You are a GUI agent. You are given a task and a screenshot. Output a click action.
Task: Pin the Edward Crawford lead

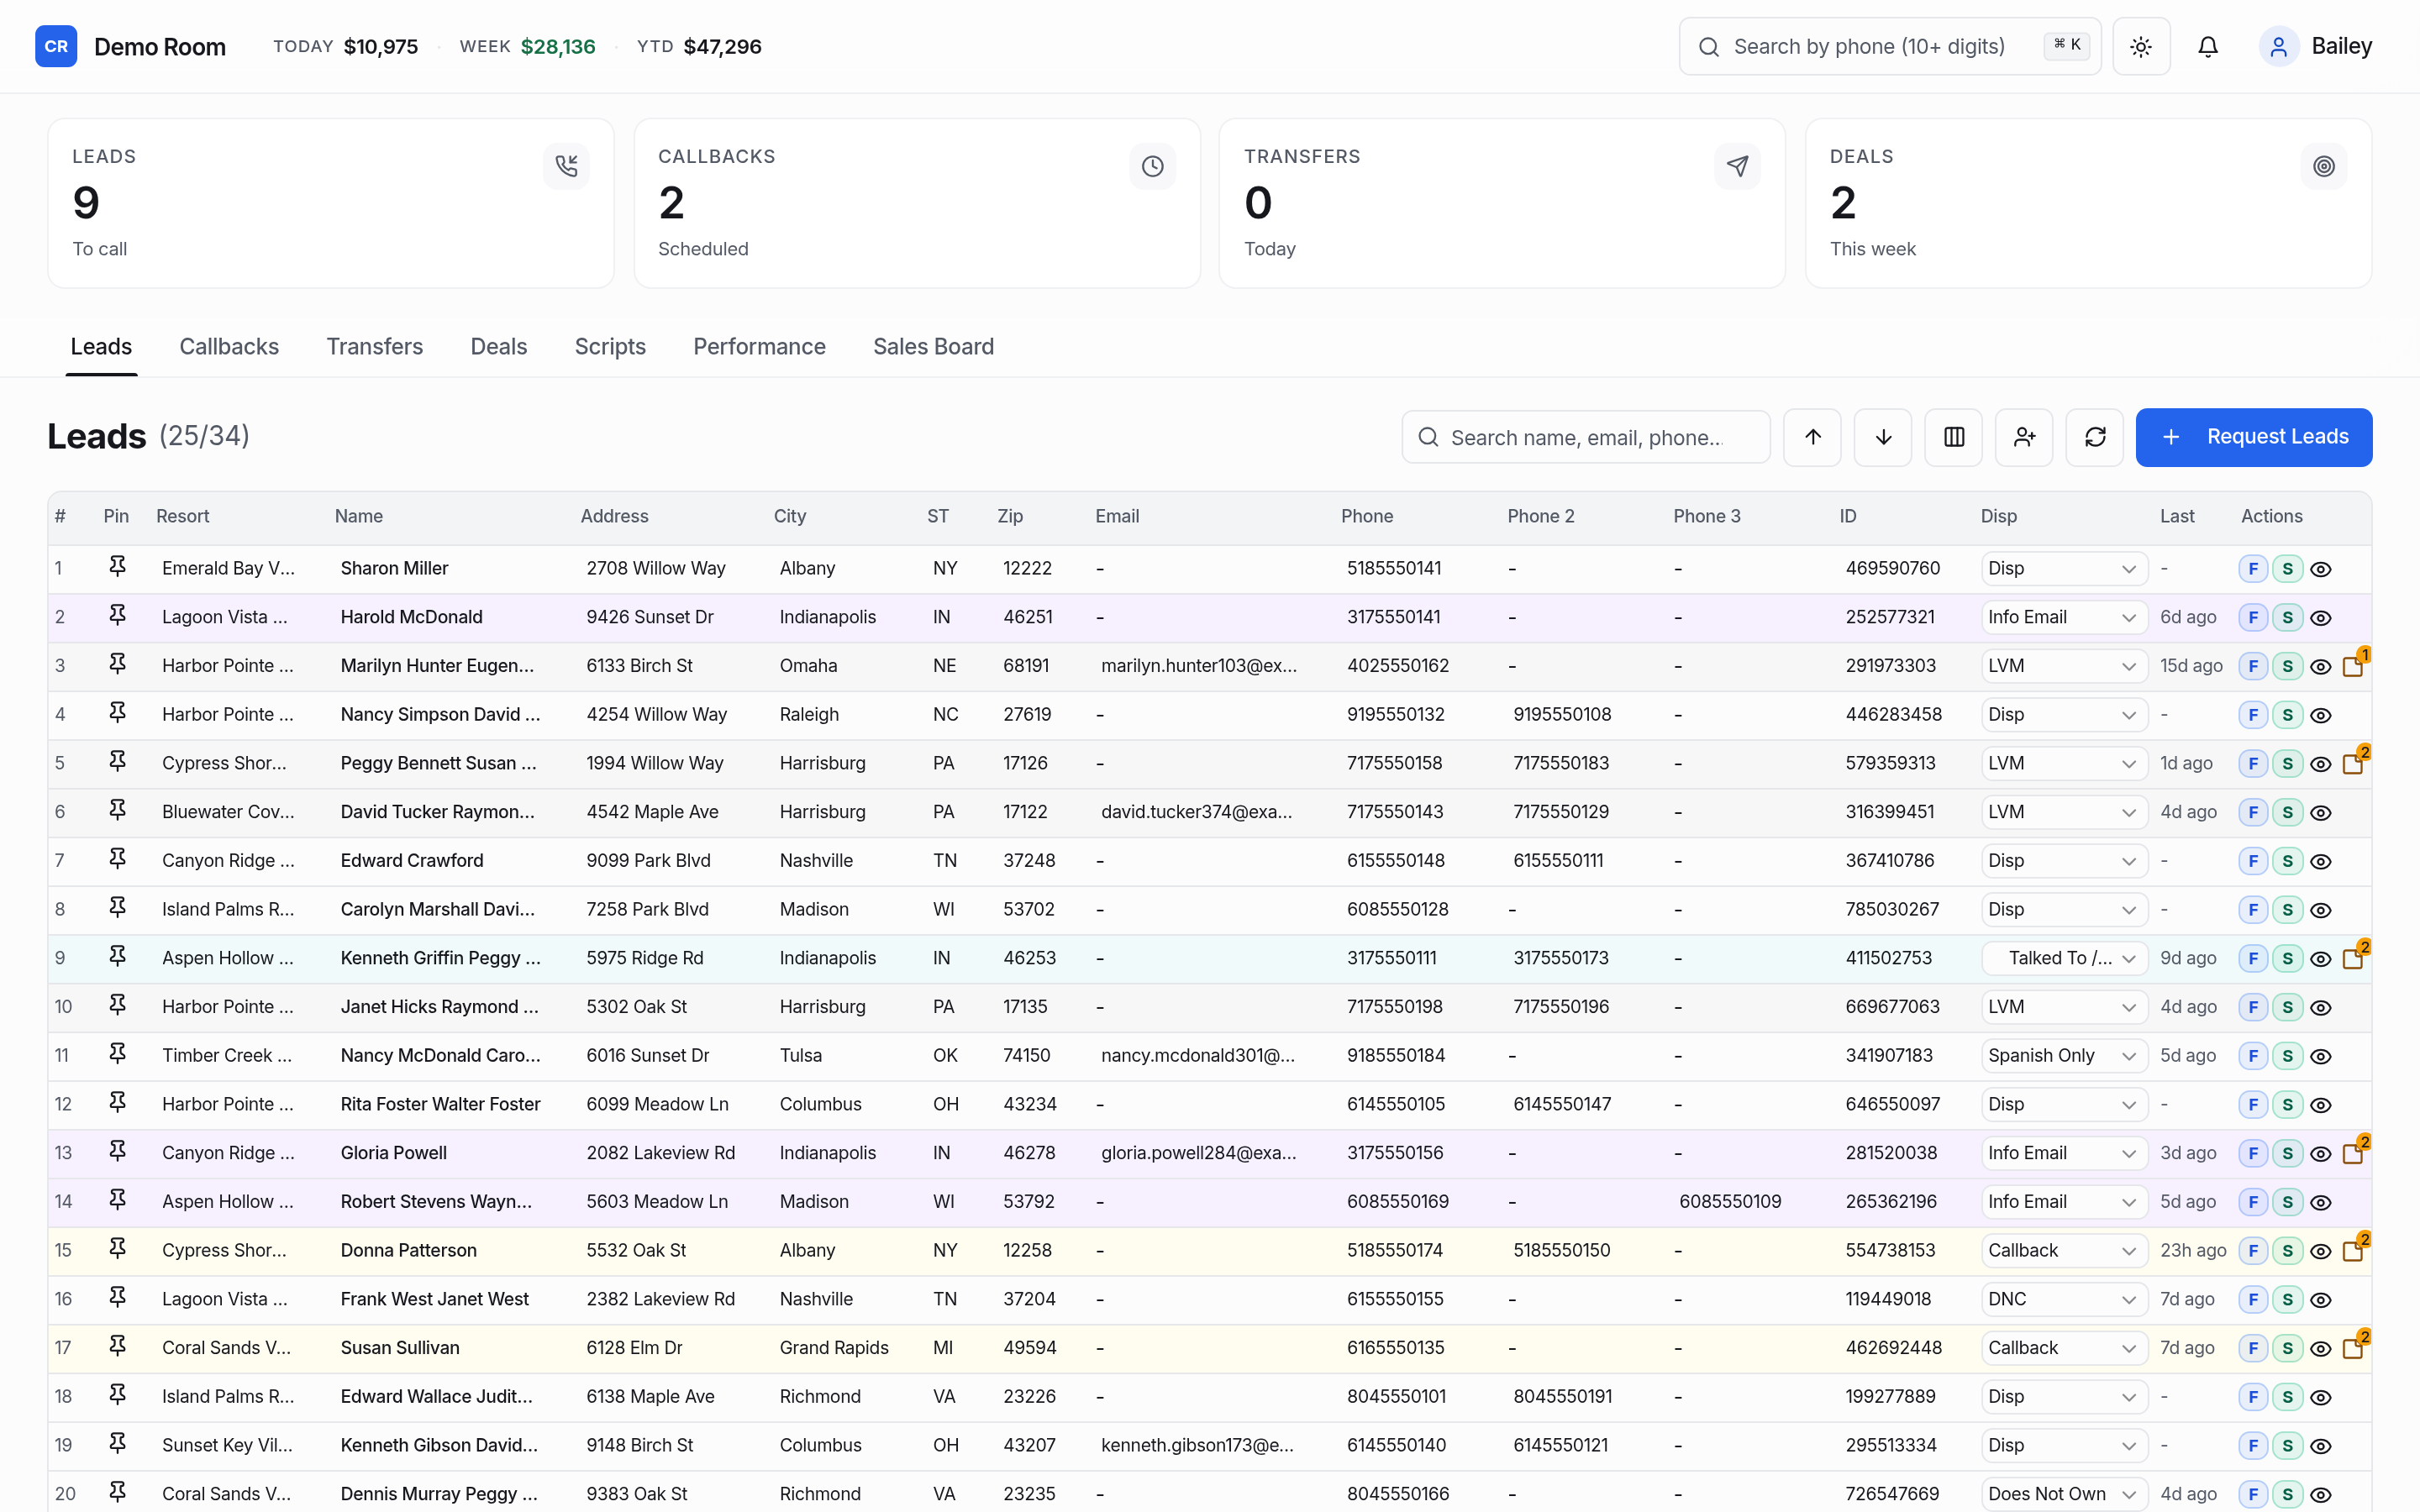117,859
